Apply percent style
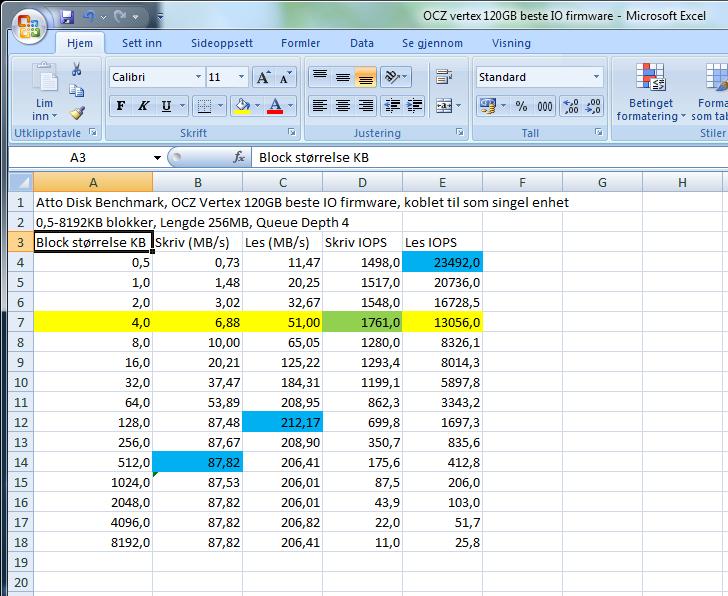 pyautogui.click(x=521, y=106)
